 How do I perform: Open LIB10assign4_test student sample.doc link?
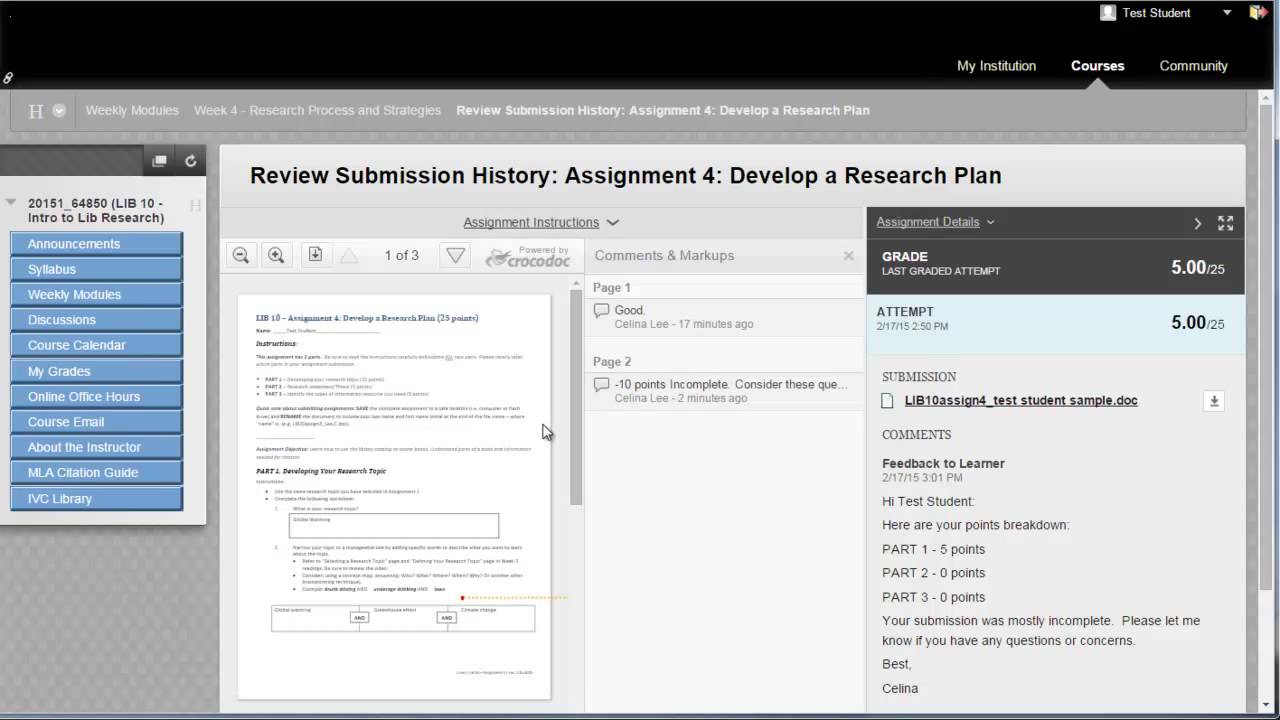1021,400
